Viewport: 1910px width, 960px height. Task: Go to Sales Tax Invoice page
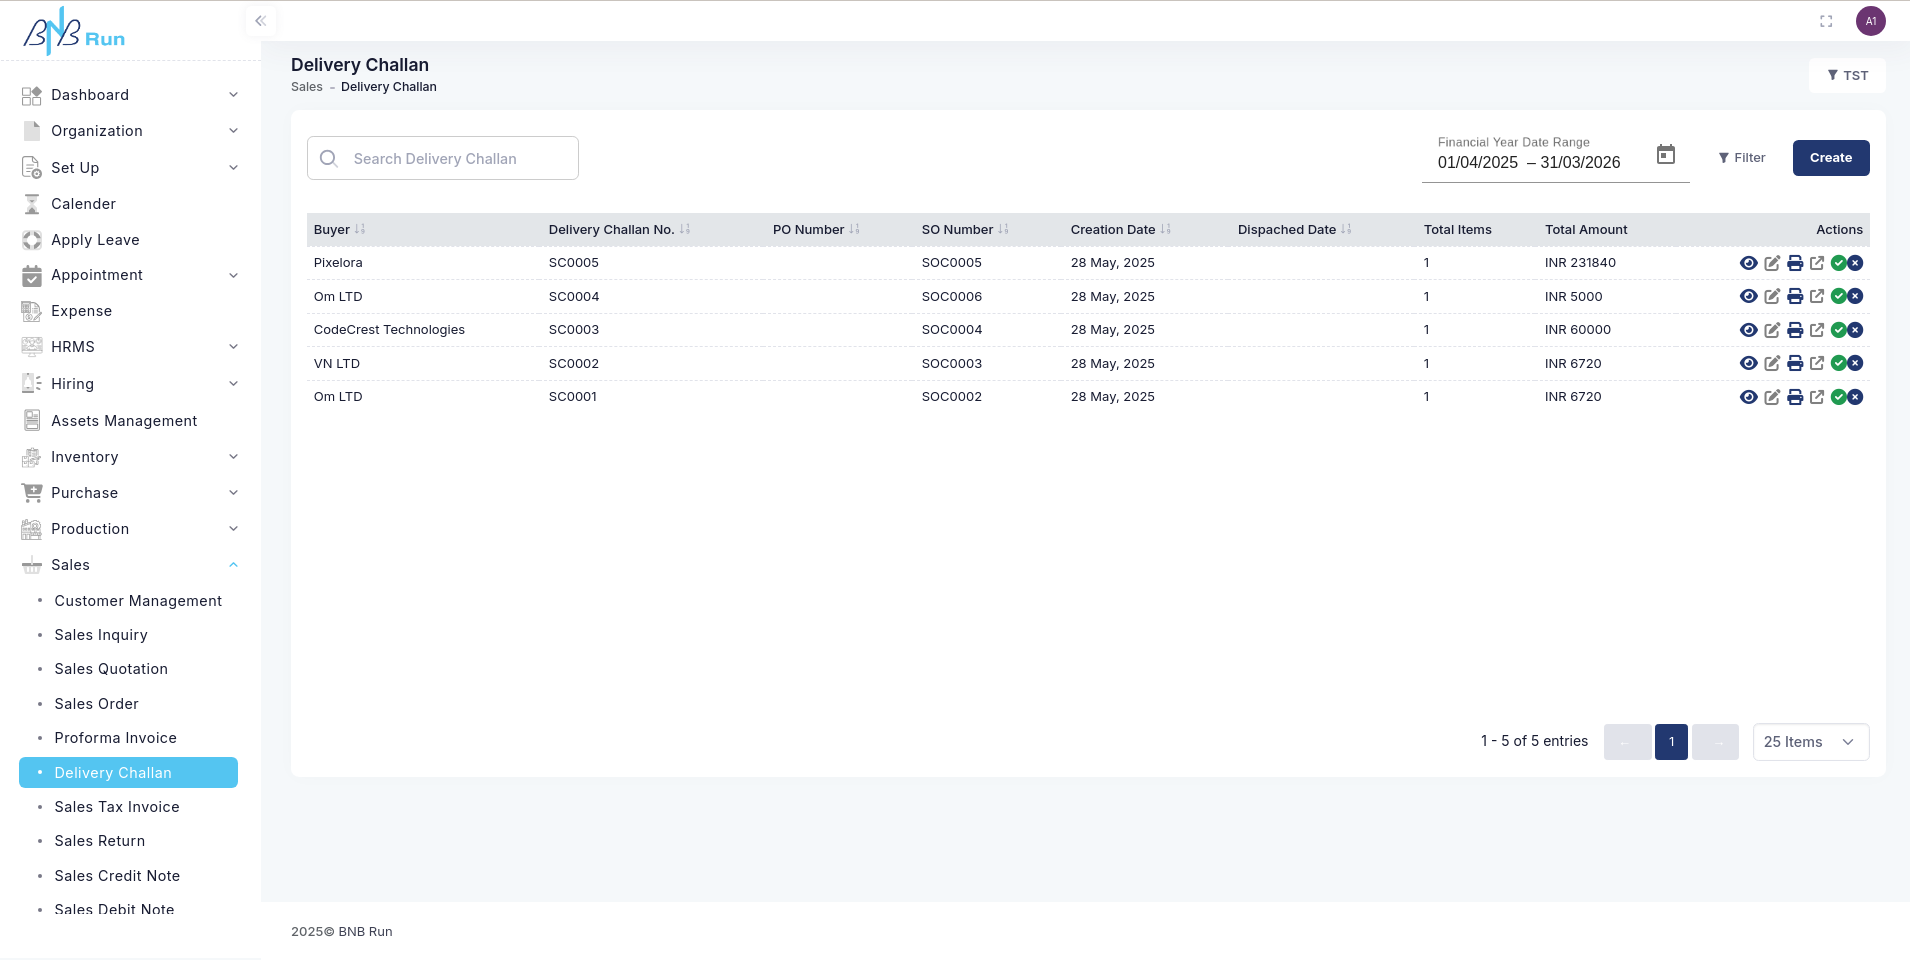pyautogui.click(x=117, y=807)
